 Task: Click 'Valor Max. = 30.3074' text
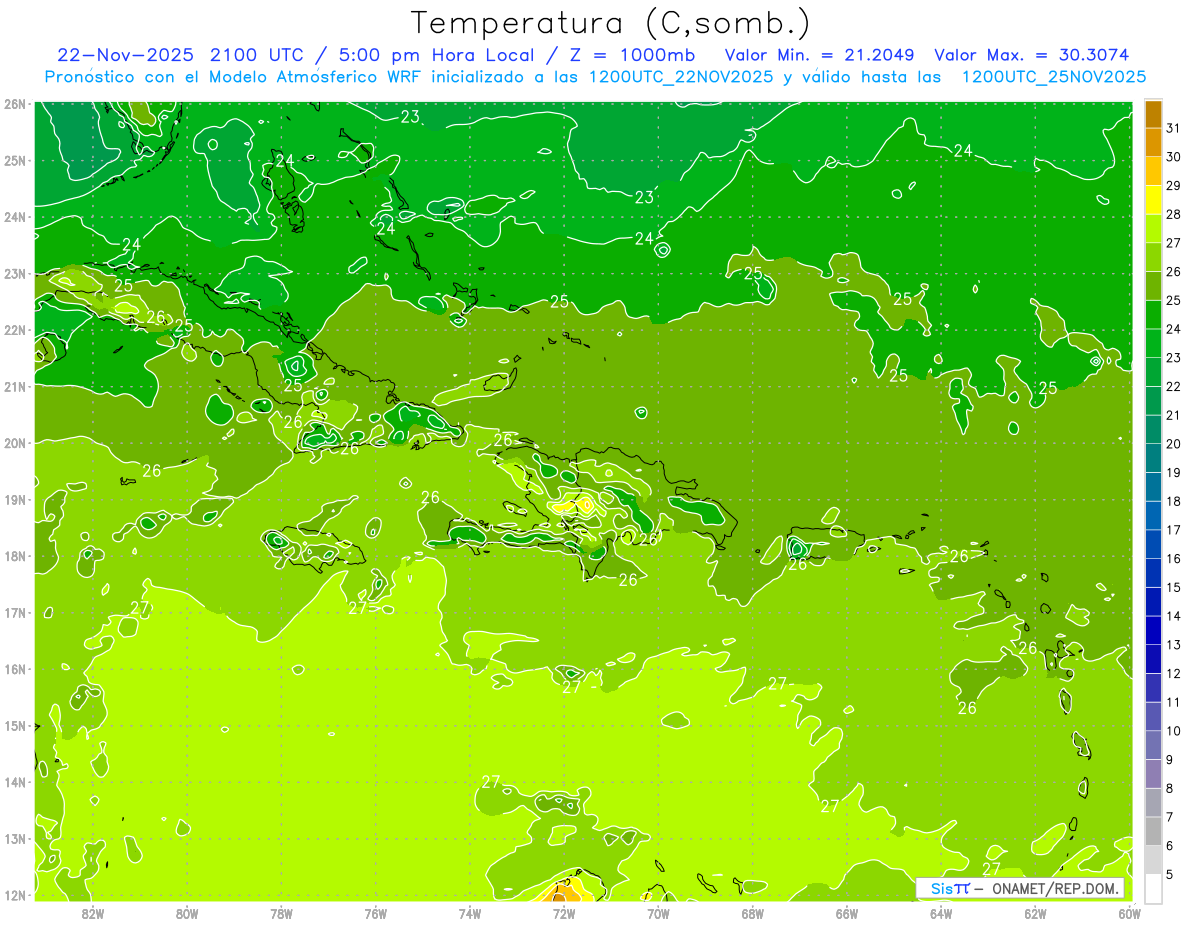coord(1032,54)
